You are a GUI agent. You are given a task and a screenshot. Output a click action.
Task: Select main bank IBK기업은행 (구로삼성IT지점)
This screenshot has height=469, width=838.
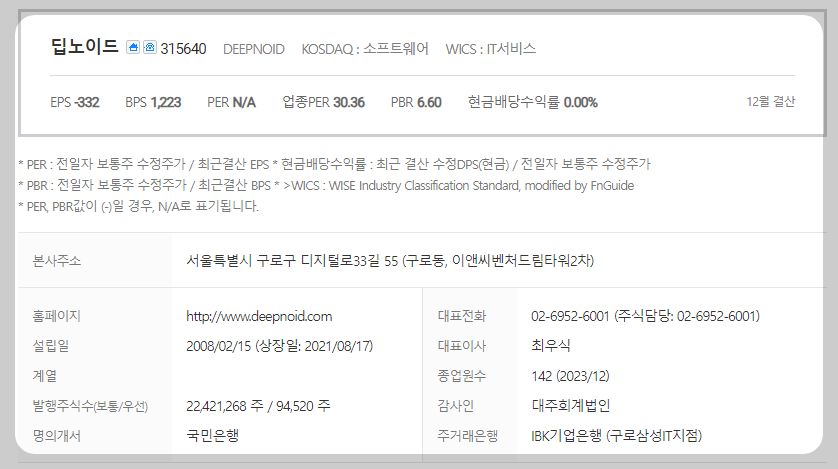tap(617, 436)
